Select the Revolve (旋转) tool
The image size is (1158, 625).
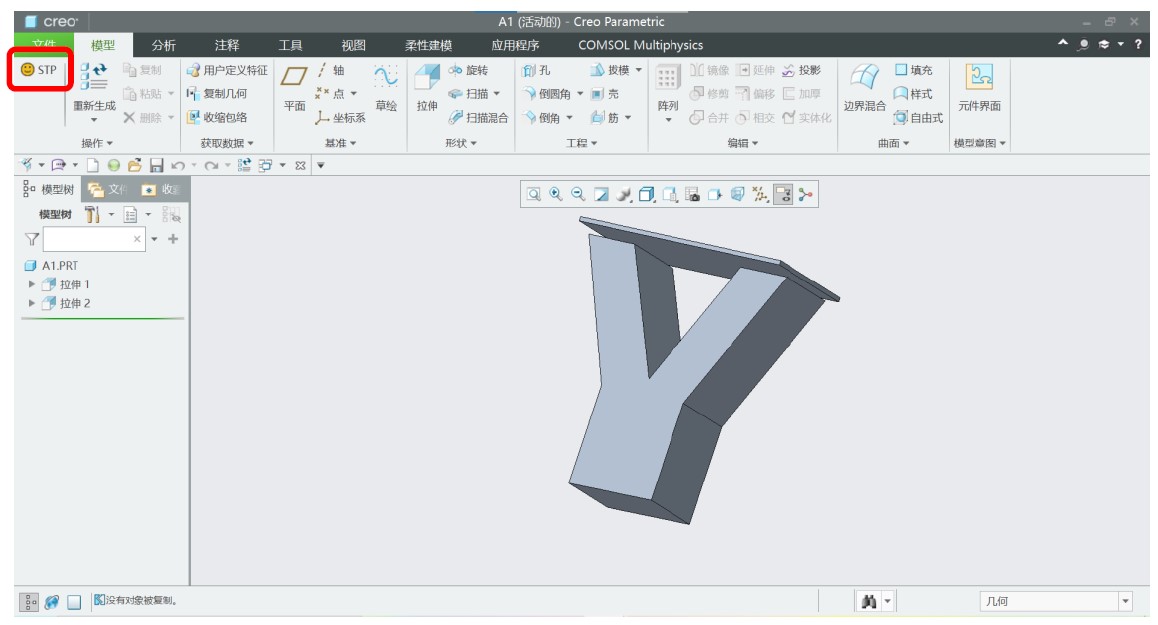[x=468, y=70]
